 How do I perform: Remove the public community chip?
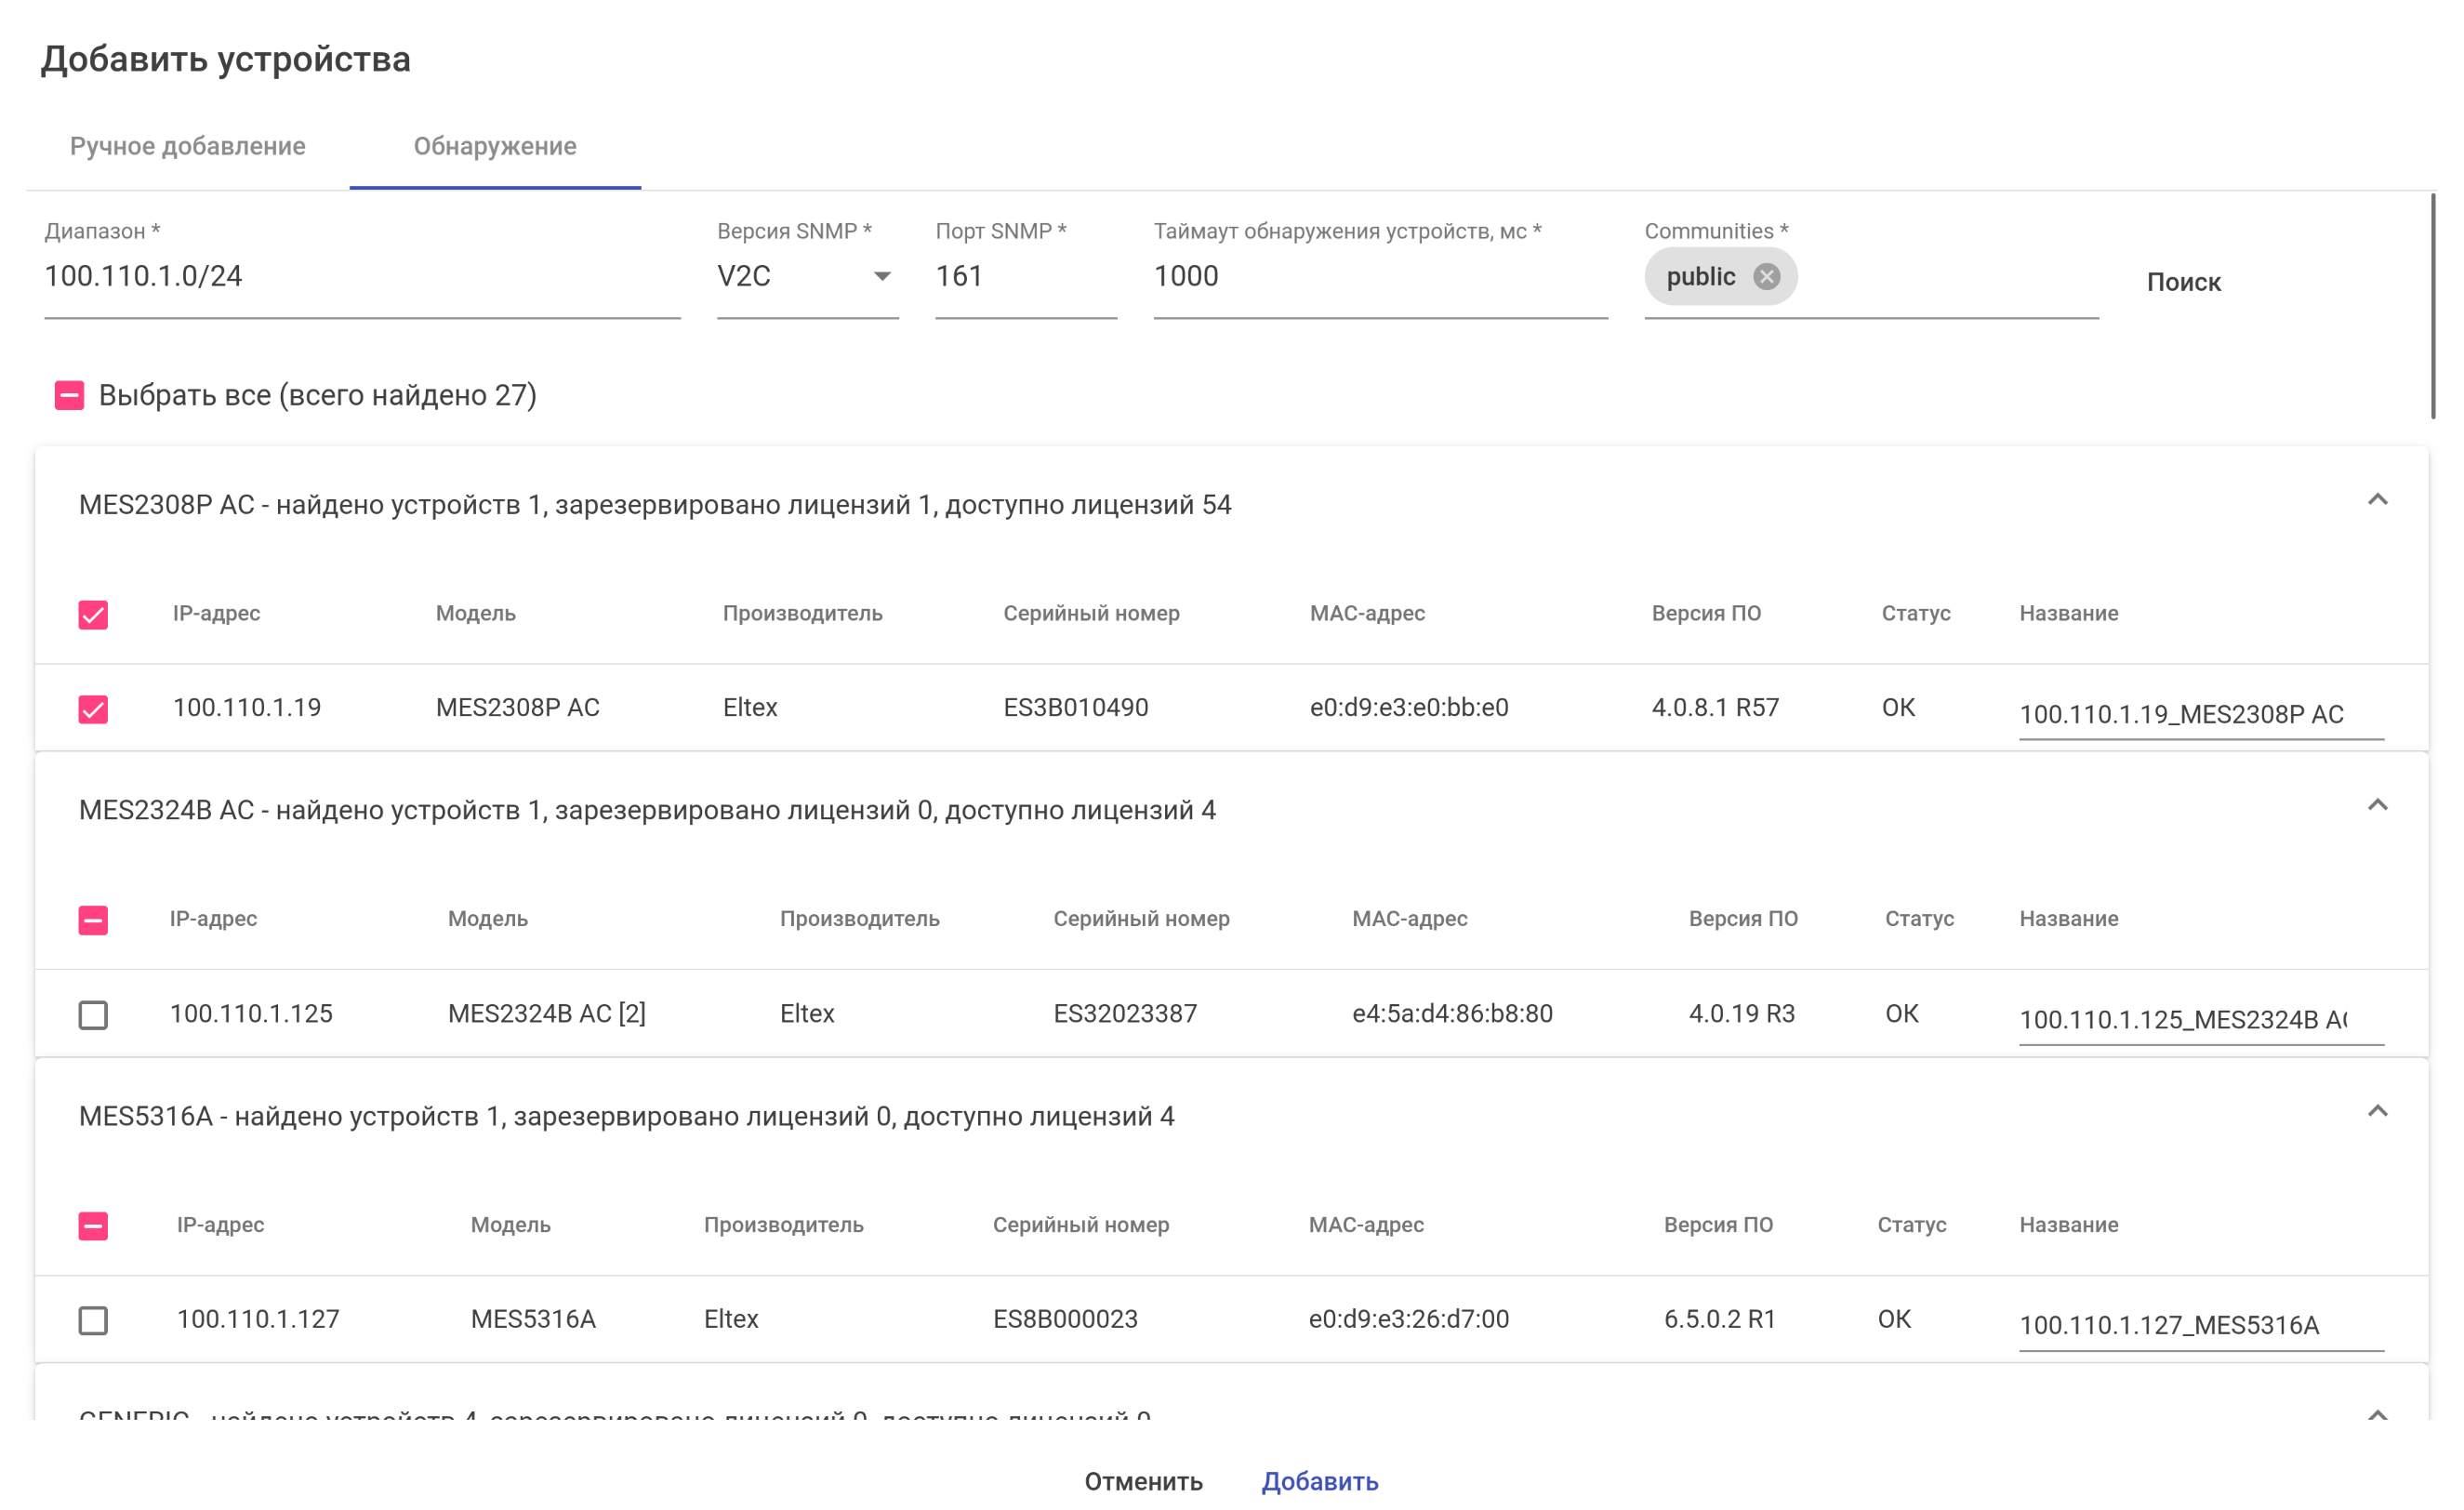click(x=1766, y=276)
